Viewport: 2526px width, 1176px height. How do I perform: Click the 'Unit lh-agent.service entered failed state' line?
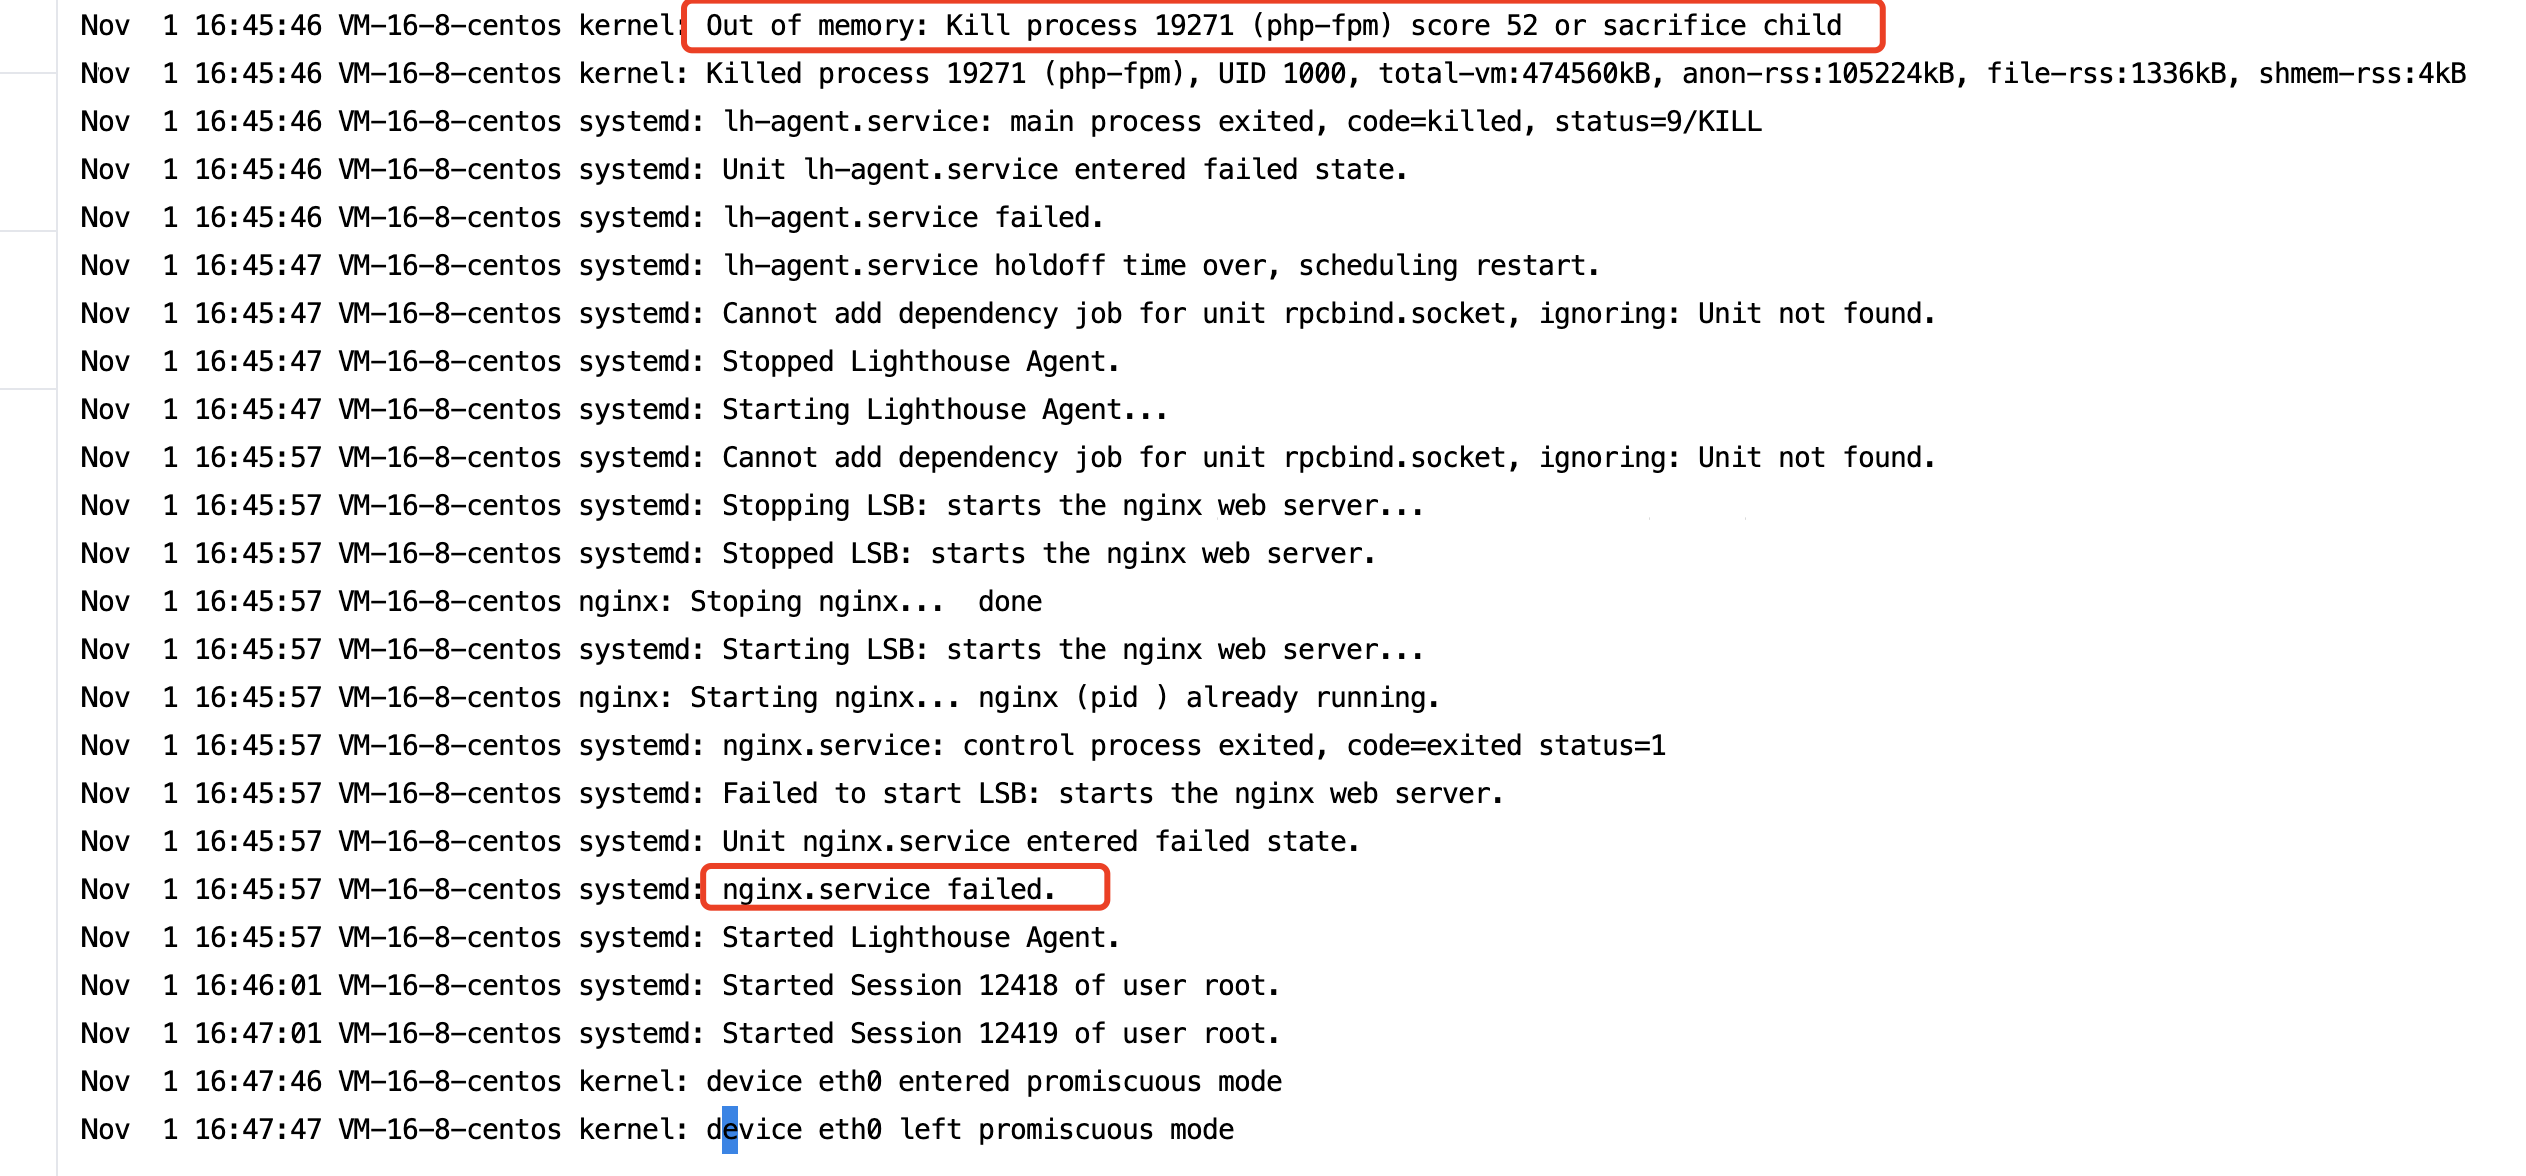[744, 169]
